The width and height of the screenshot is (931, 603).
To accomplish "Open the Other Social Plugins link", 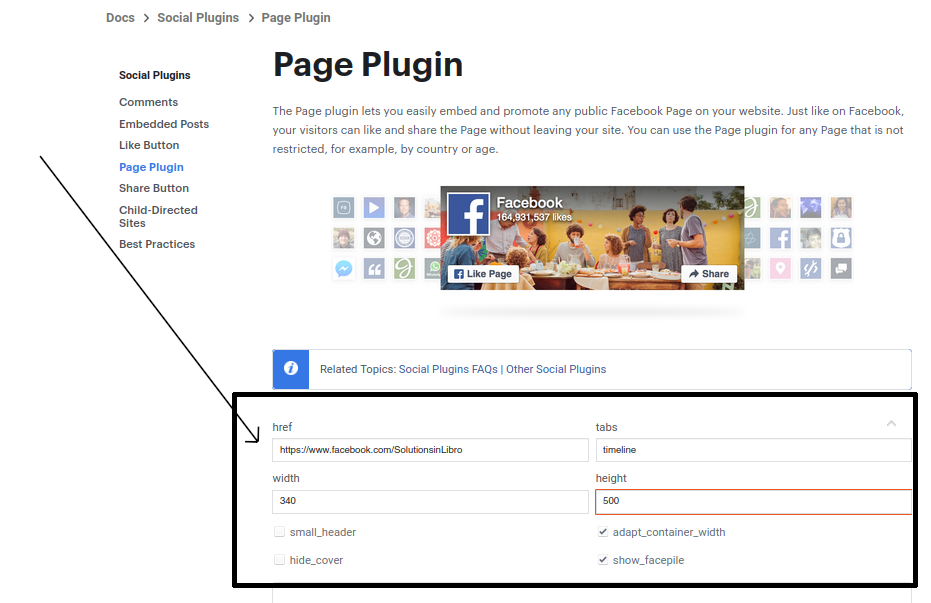I will [556, 369].
